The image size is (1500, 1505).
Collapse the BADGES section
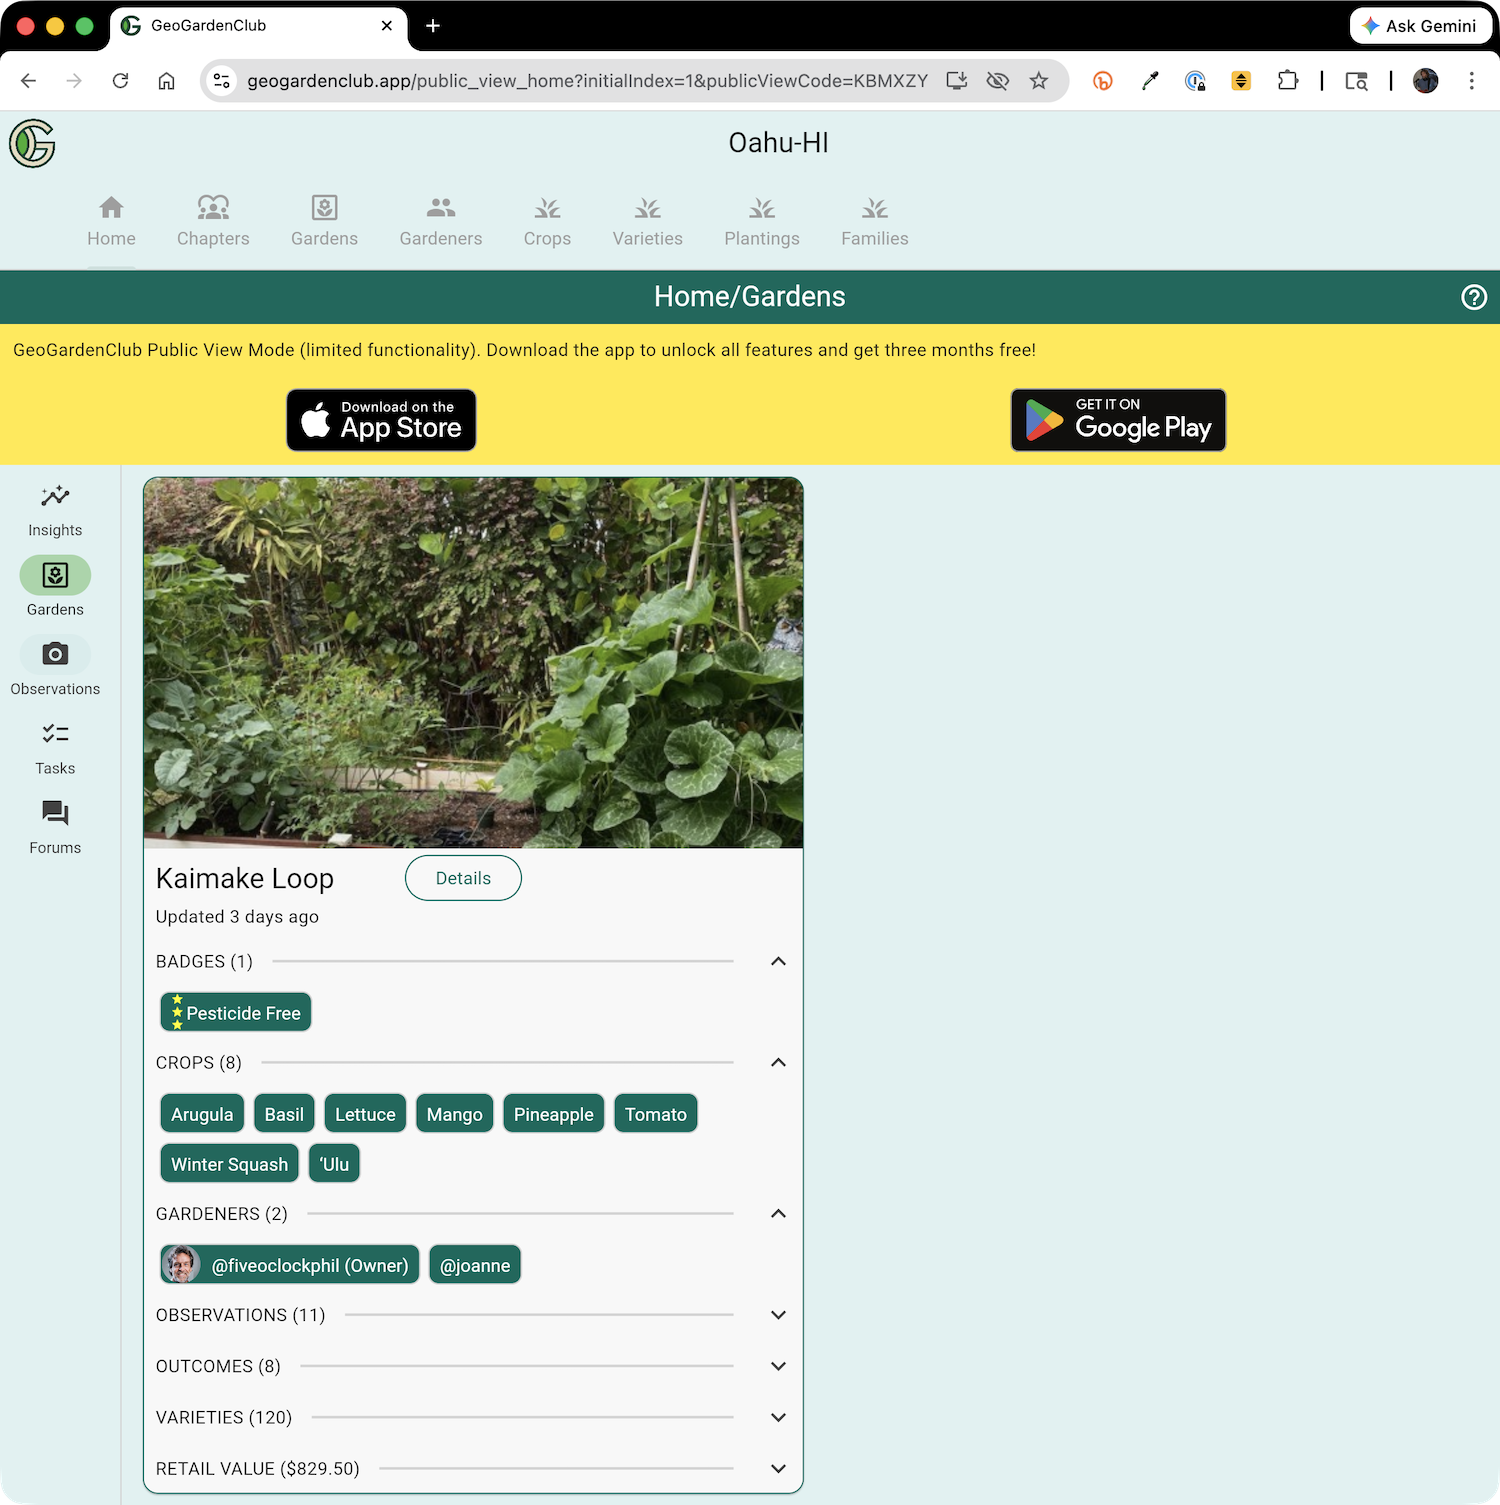pyautogui.click(x=778, y=961)
